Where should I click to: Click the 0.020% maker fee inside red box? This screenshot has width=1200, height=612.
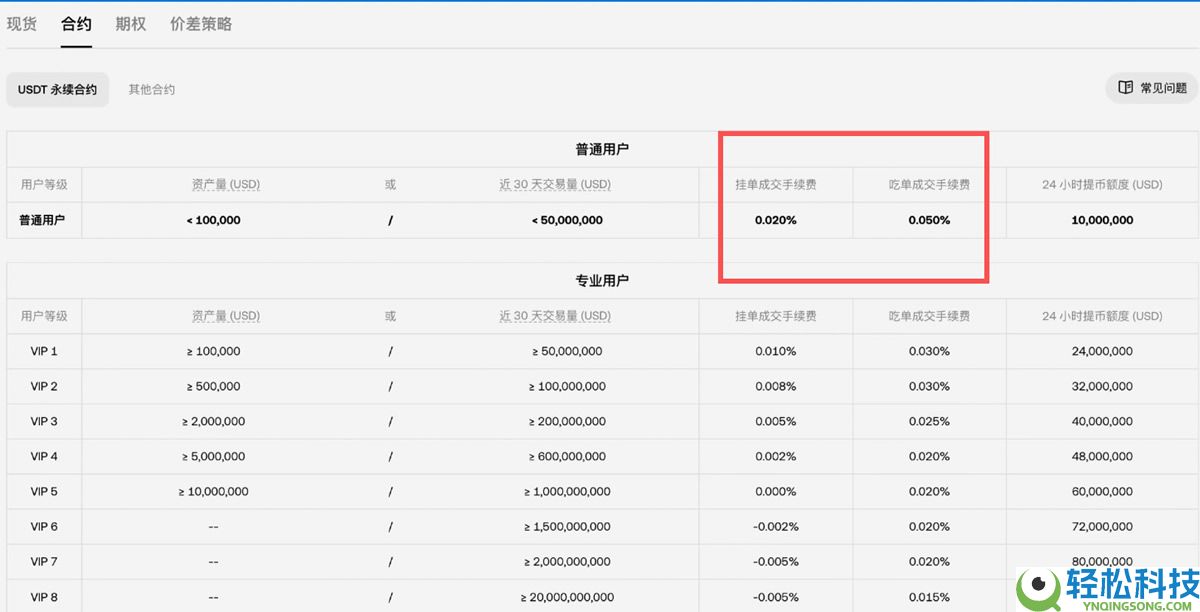coord(775,220)
